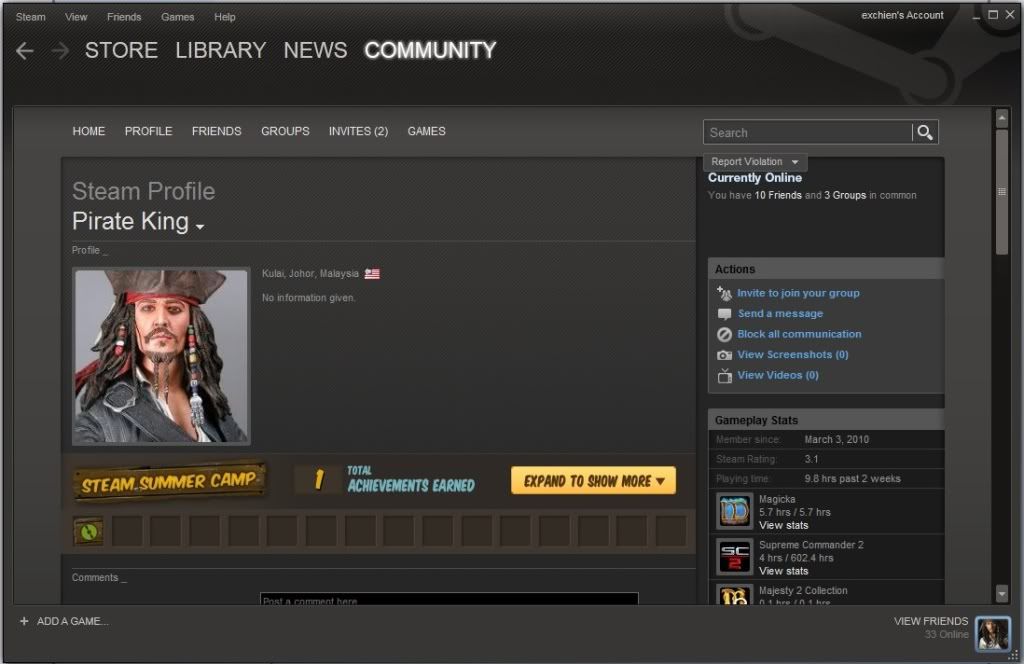1024x664 pixels.
Task: Switch to the LIBRARY tab
Action: [220, 51]
